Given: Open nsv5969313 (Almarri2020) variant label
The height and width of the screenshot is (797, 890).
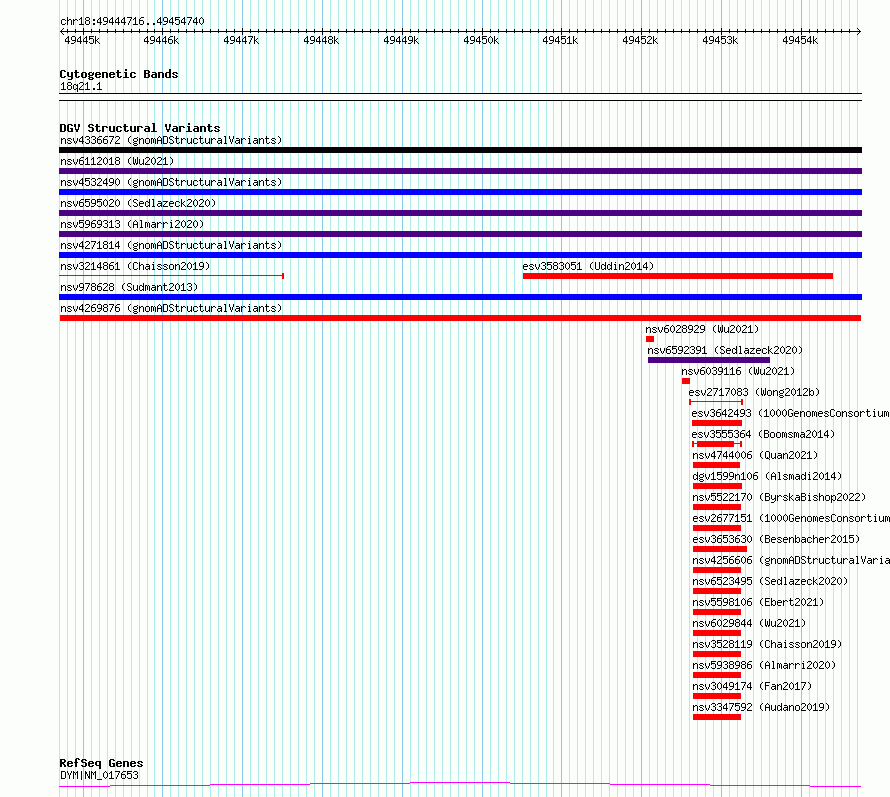Looking at the screenshot, I should coord(132,224).
